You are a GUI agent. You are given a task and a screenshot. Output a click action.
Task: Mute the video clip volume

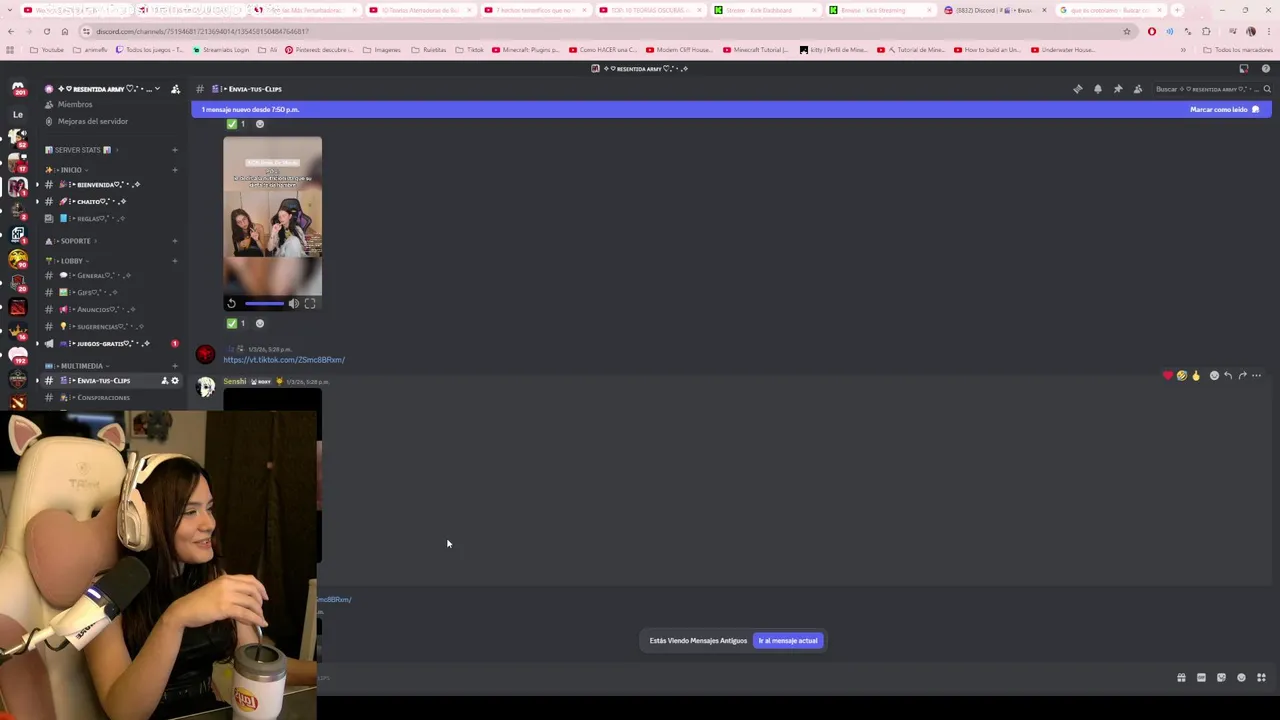click(x=293, y=303)
